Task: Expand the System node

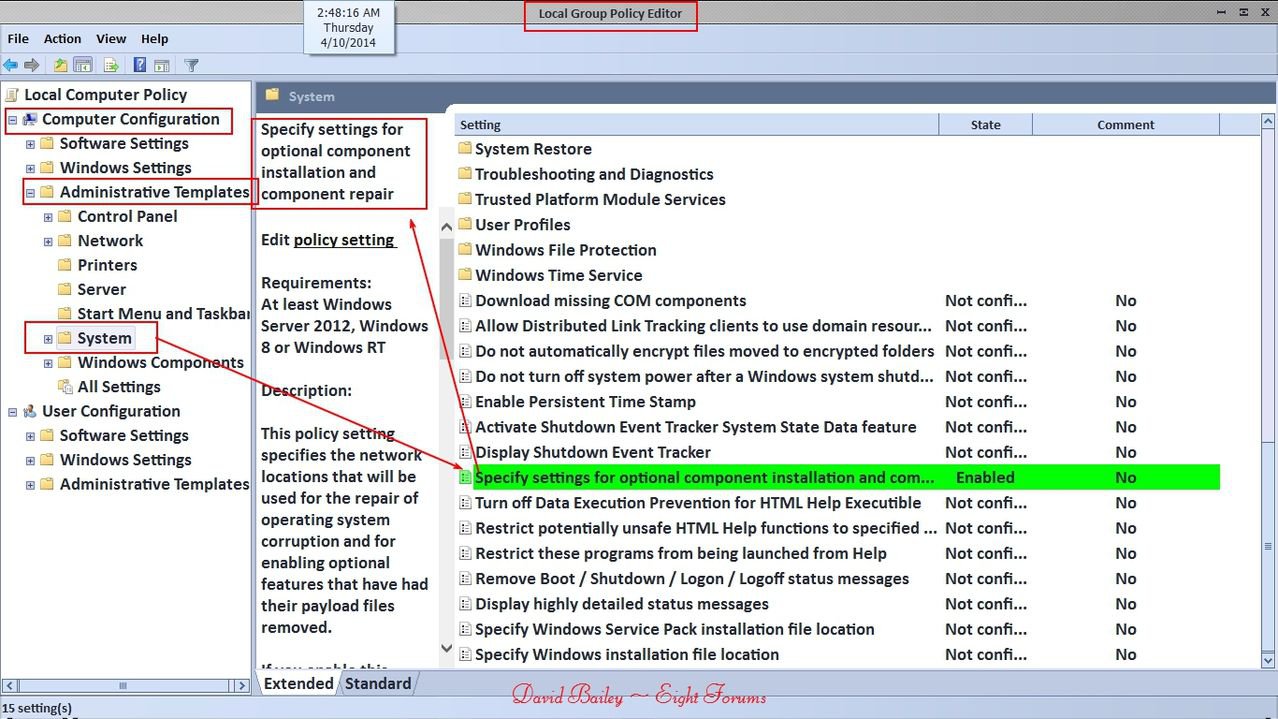Action: [x=48, y=339]
